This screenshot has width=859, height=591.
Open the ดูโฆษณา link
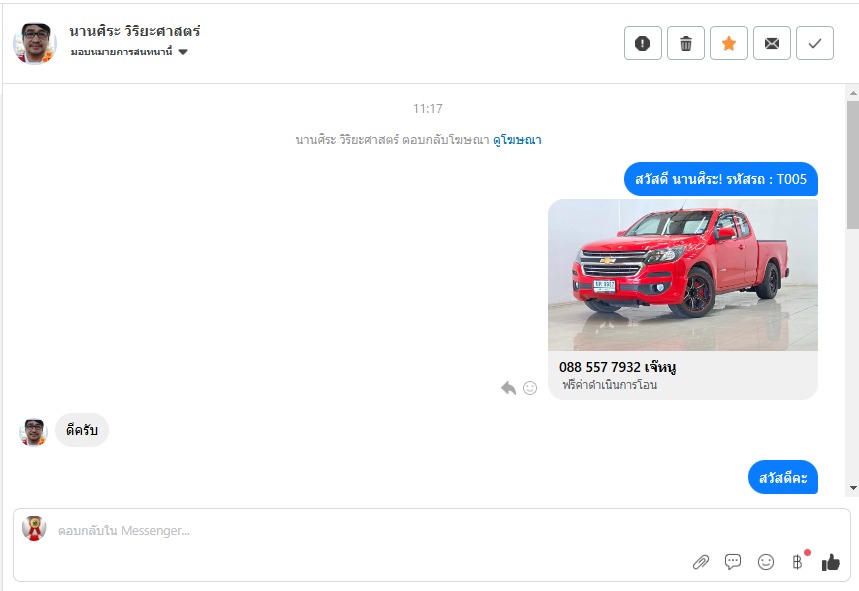tap(517, 140)
